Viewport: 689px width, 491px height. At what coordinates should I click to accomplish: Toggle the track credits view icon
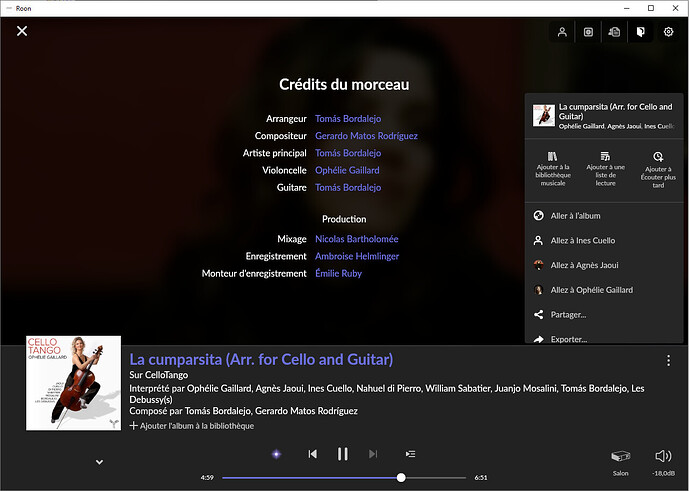pos(641,32)
